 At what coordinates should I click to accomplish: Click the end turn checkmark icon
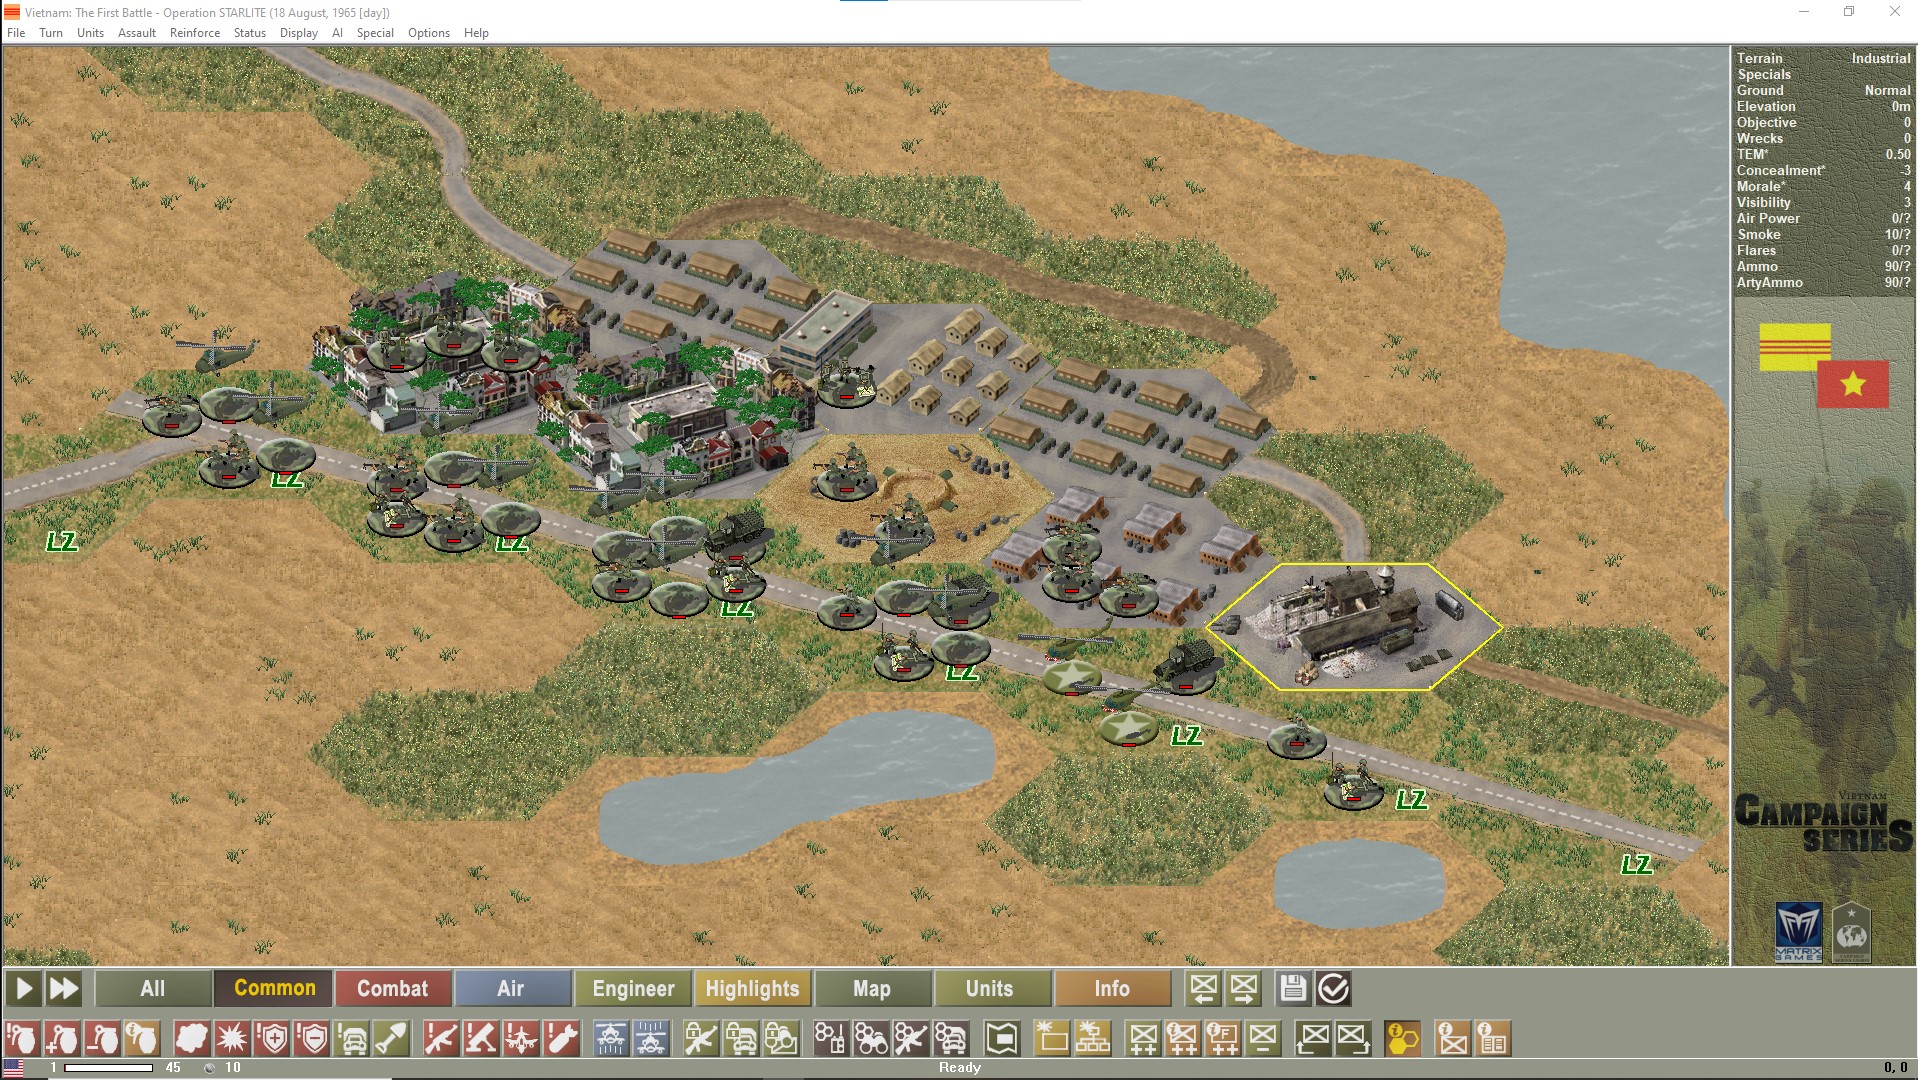pos(1333,988)
